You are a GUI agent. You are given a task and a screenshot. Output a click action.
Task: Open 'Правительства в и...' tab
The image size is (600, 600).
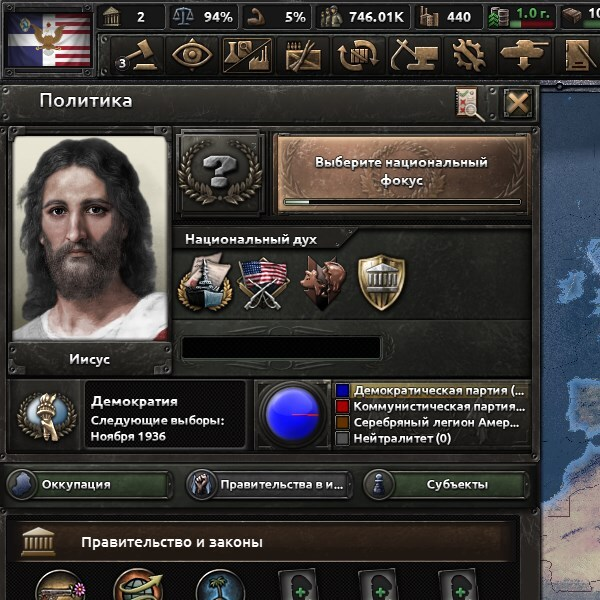(x=269, y=484)
